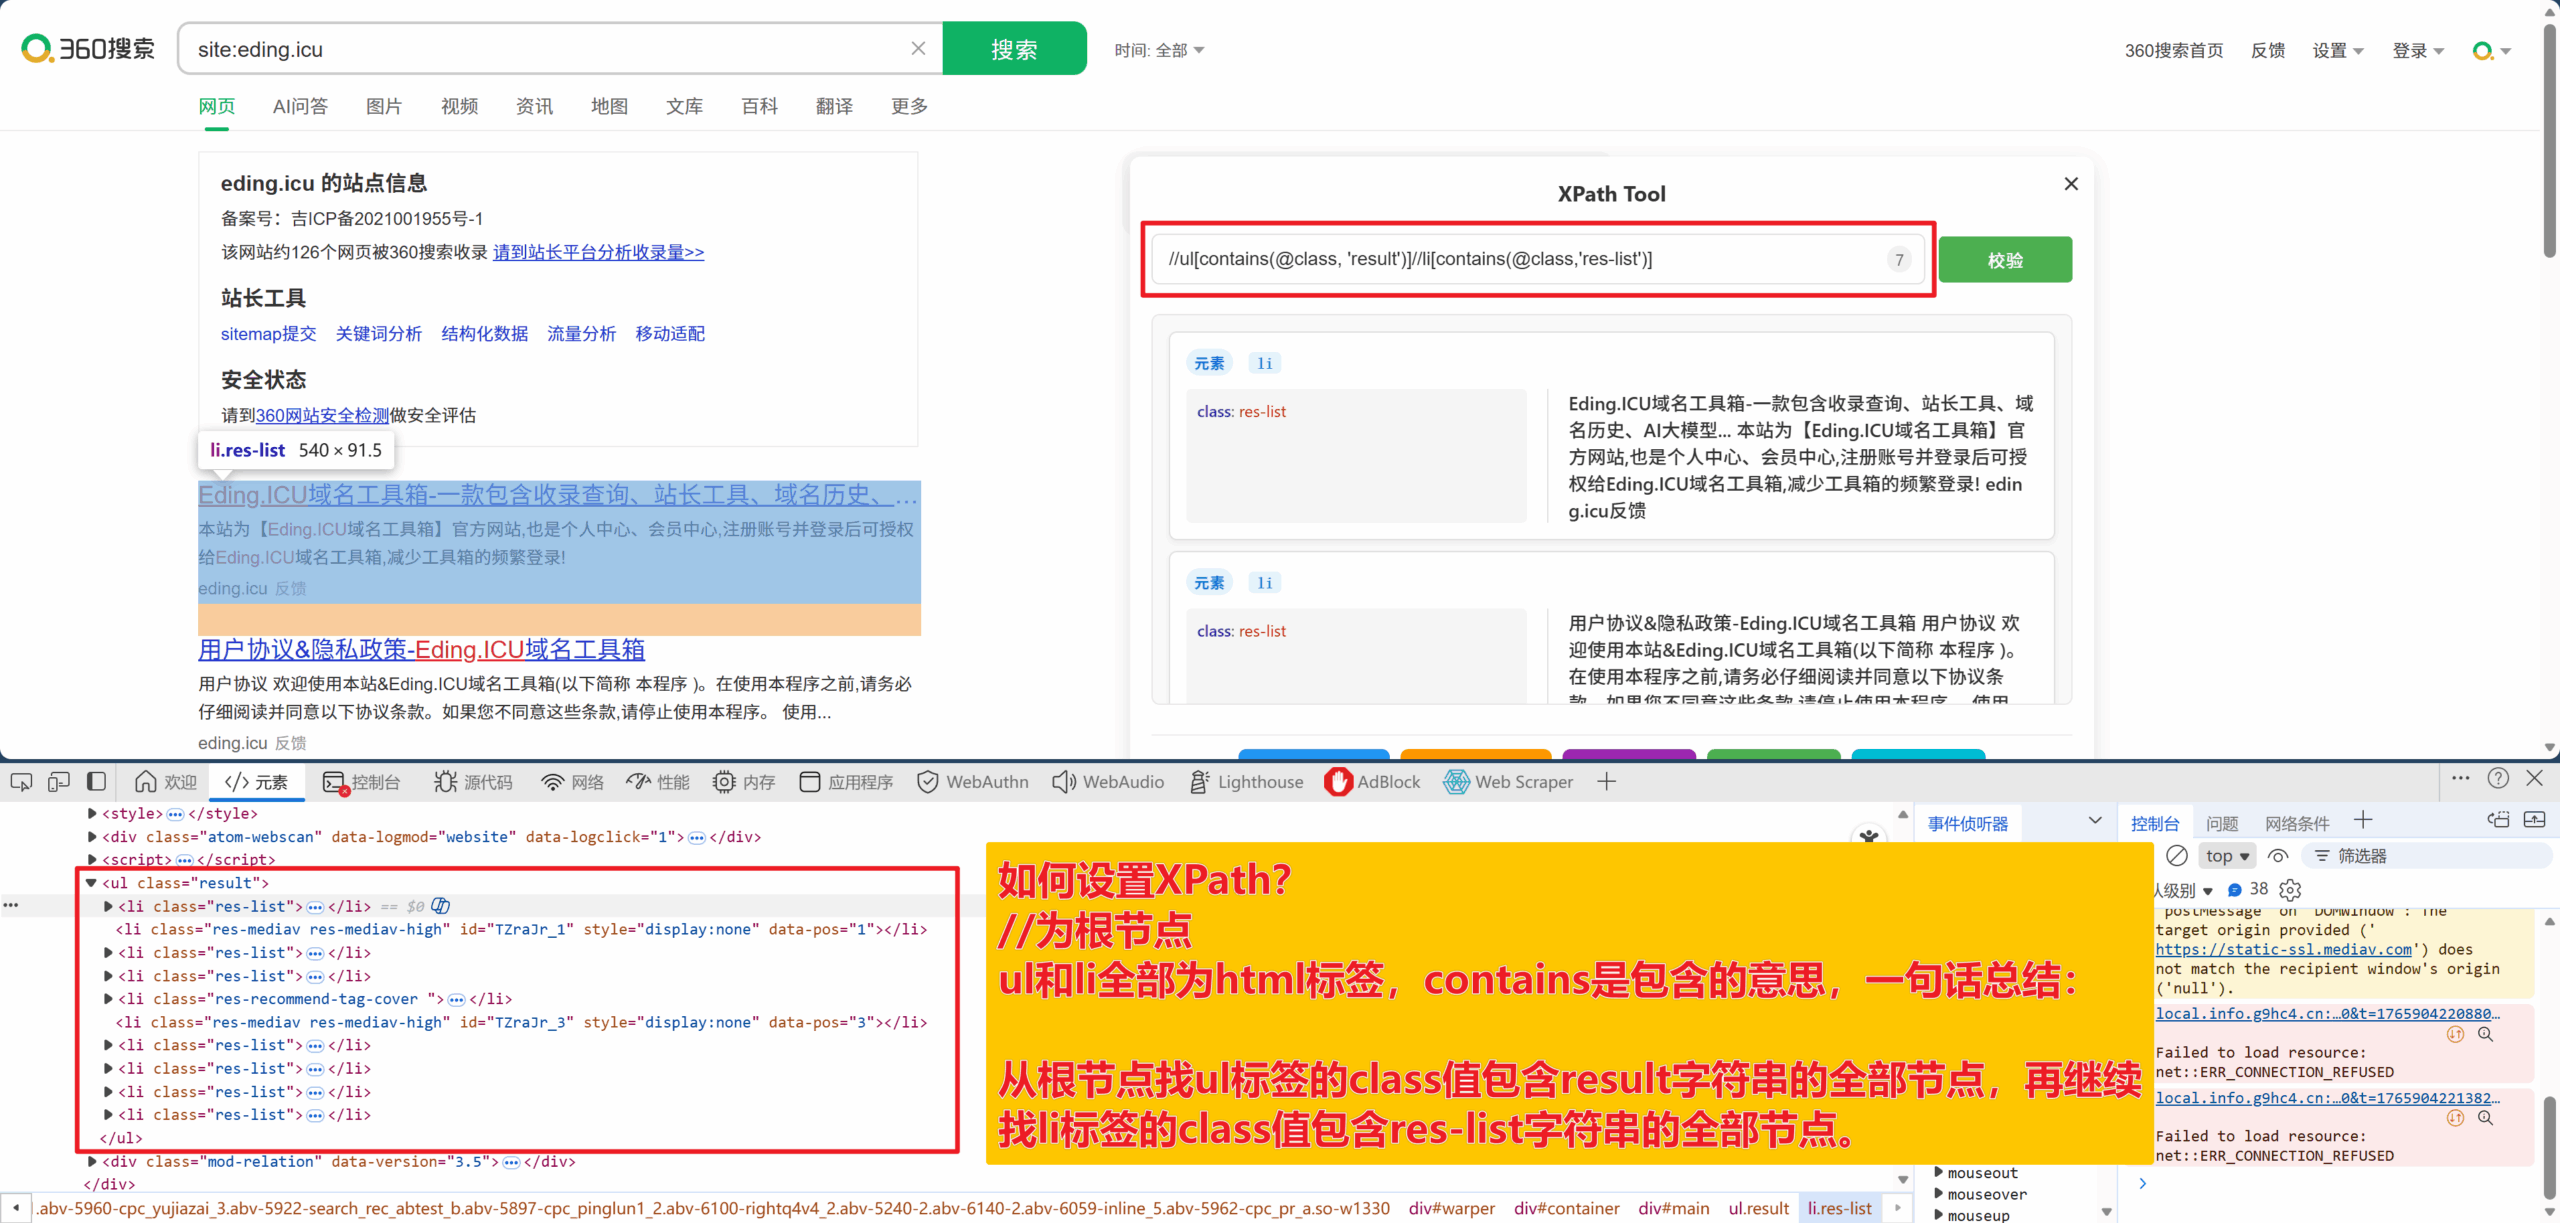The image size is (2560, 1223).
Task: Open the top context dropdown in console
Action: [x=2227, y=856]
